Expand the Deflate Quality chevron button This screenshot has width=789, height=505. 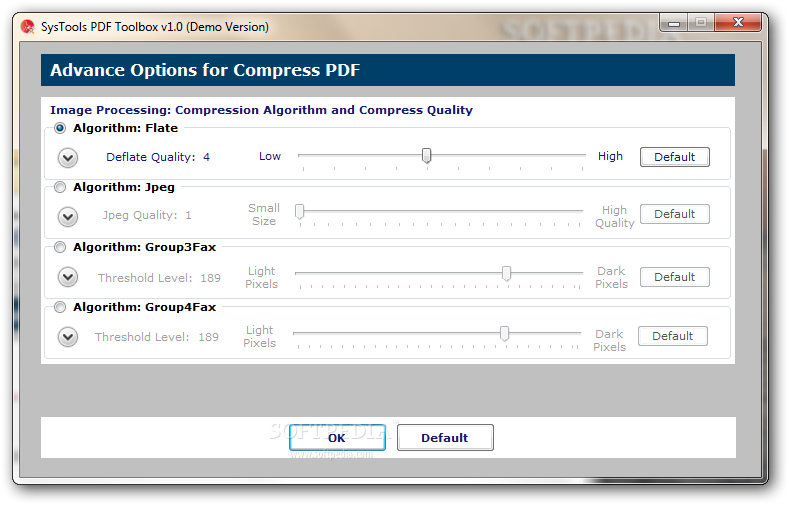[x=67, y=158]
